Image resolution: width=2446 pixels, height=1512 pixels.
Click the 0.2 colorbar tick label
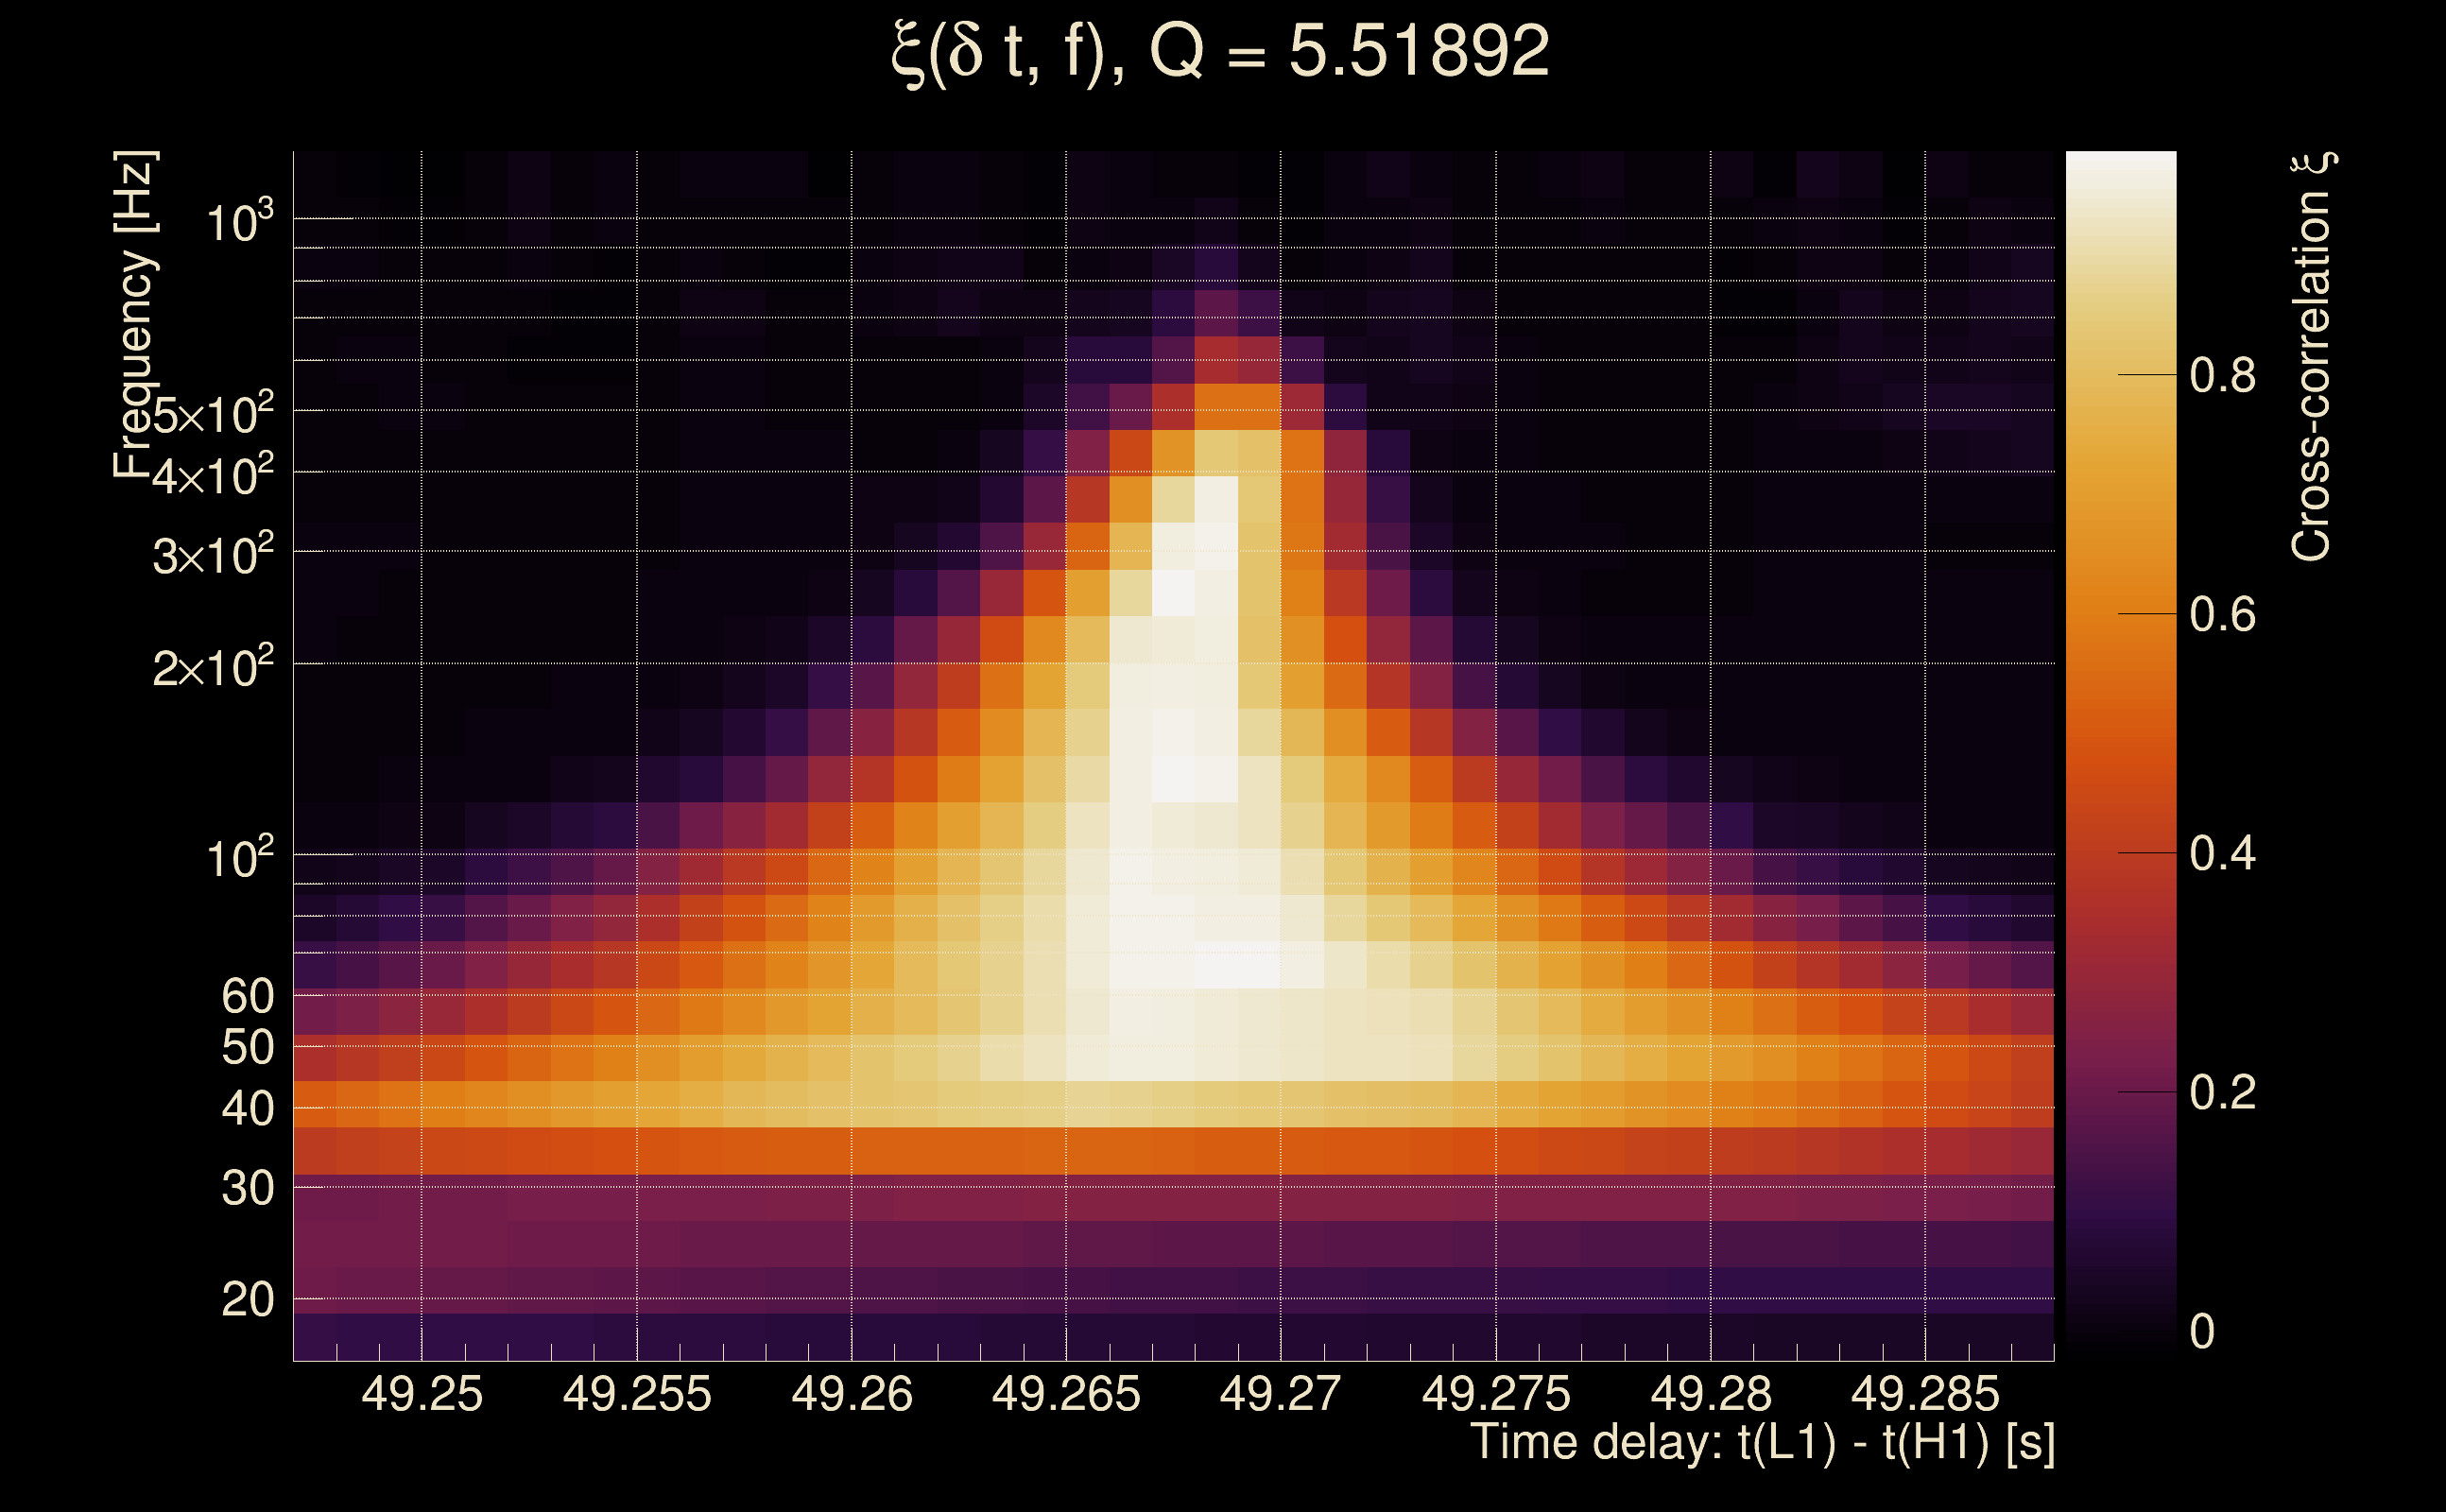(x=2222, y=1093)
